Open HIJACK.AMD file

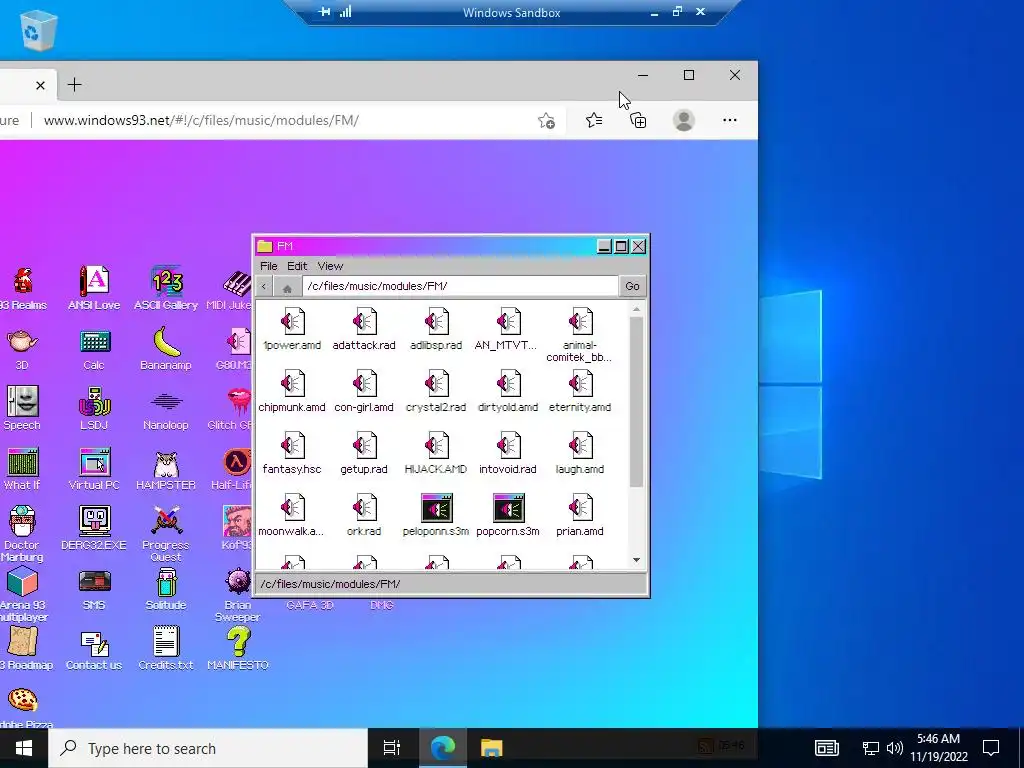[x=436, y=453]
